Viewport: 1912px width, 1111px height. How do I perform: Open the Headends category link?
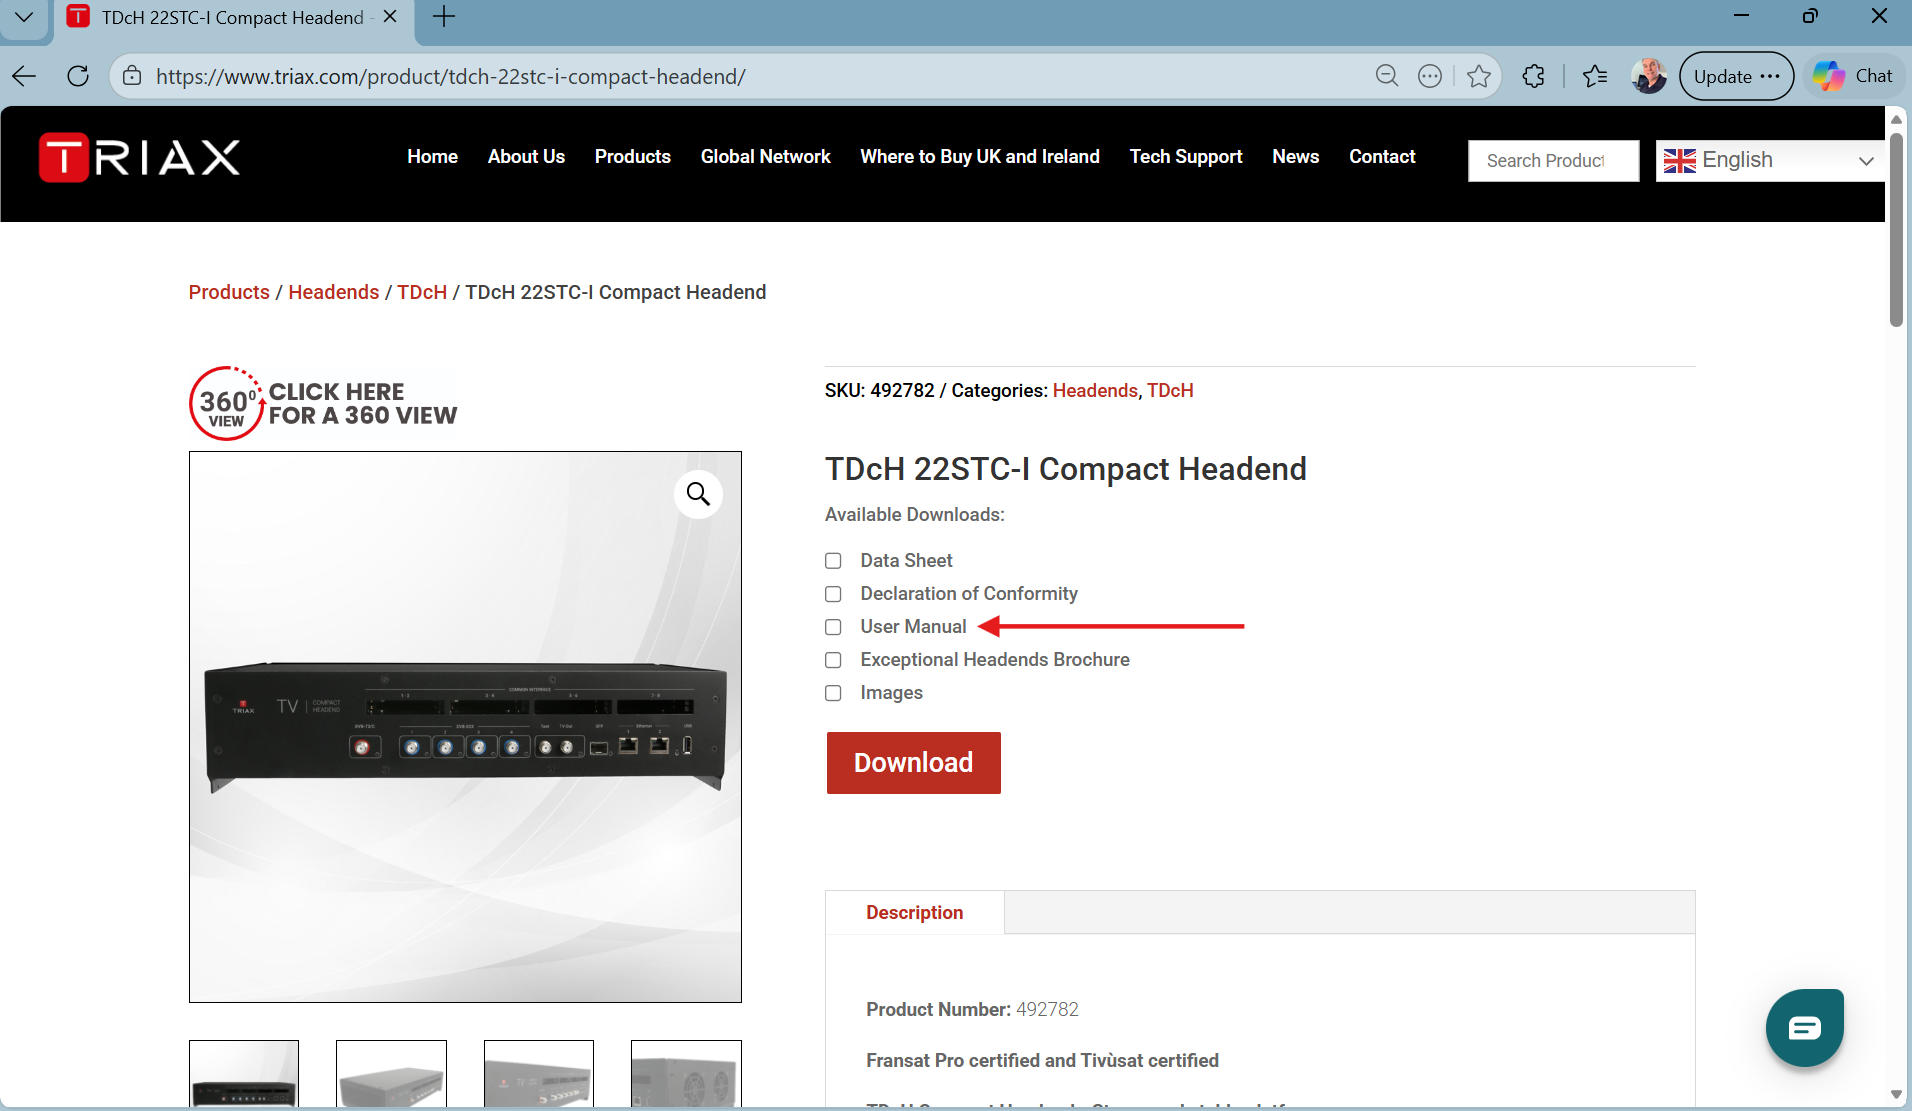[1095, 391]
